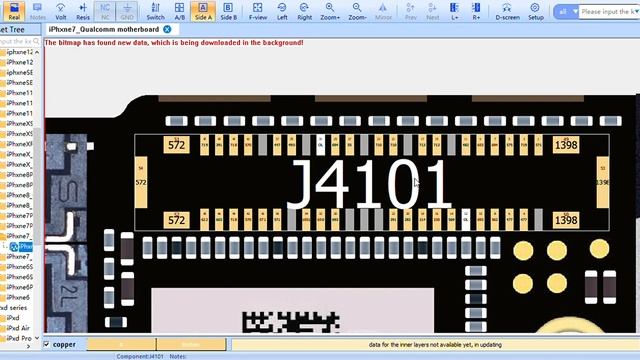
Task: Click the Component:J4101 status bar entry
Action: 140,356
